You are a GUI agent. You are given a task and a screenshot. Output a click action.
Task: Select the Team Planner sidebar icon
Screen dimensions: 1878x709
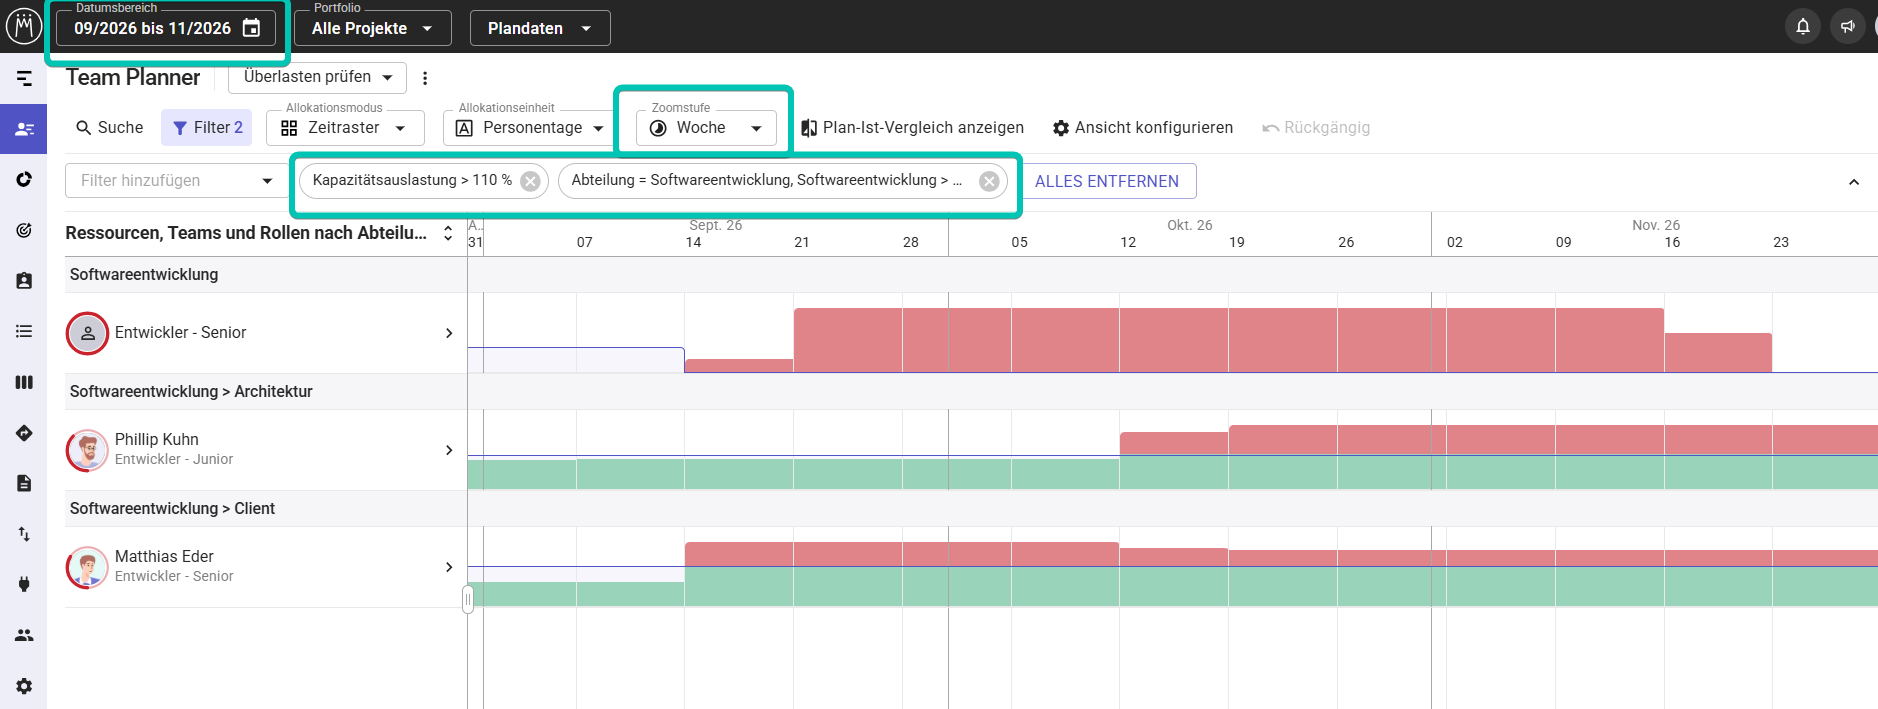click(x=24, y=129)
